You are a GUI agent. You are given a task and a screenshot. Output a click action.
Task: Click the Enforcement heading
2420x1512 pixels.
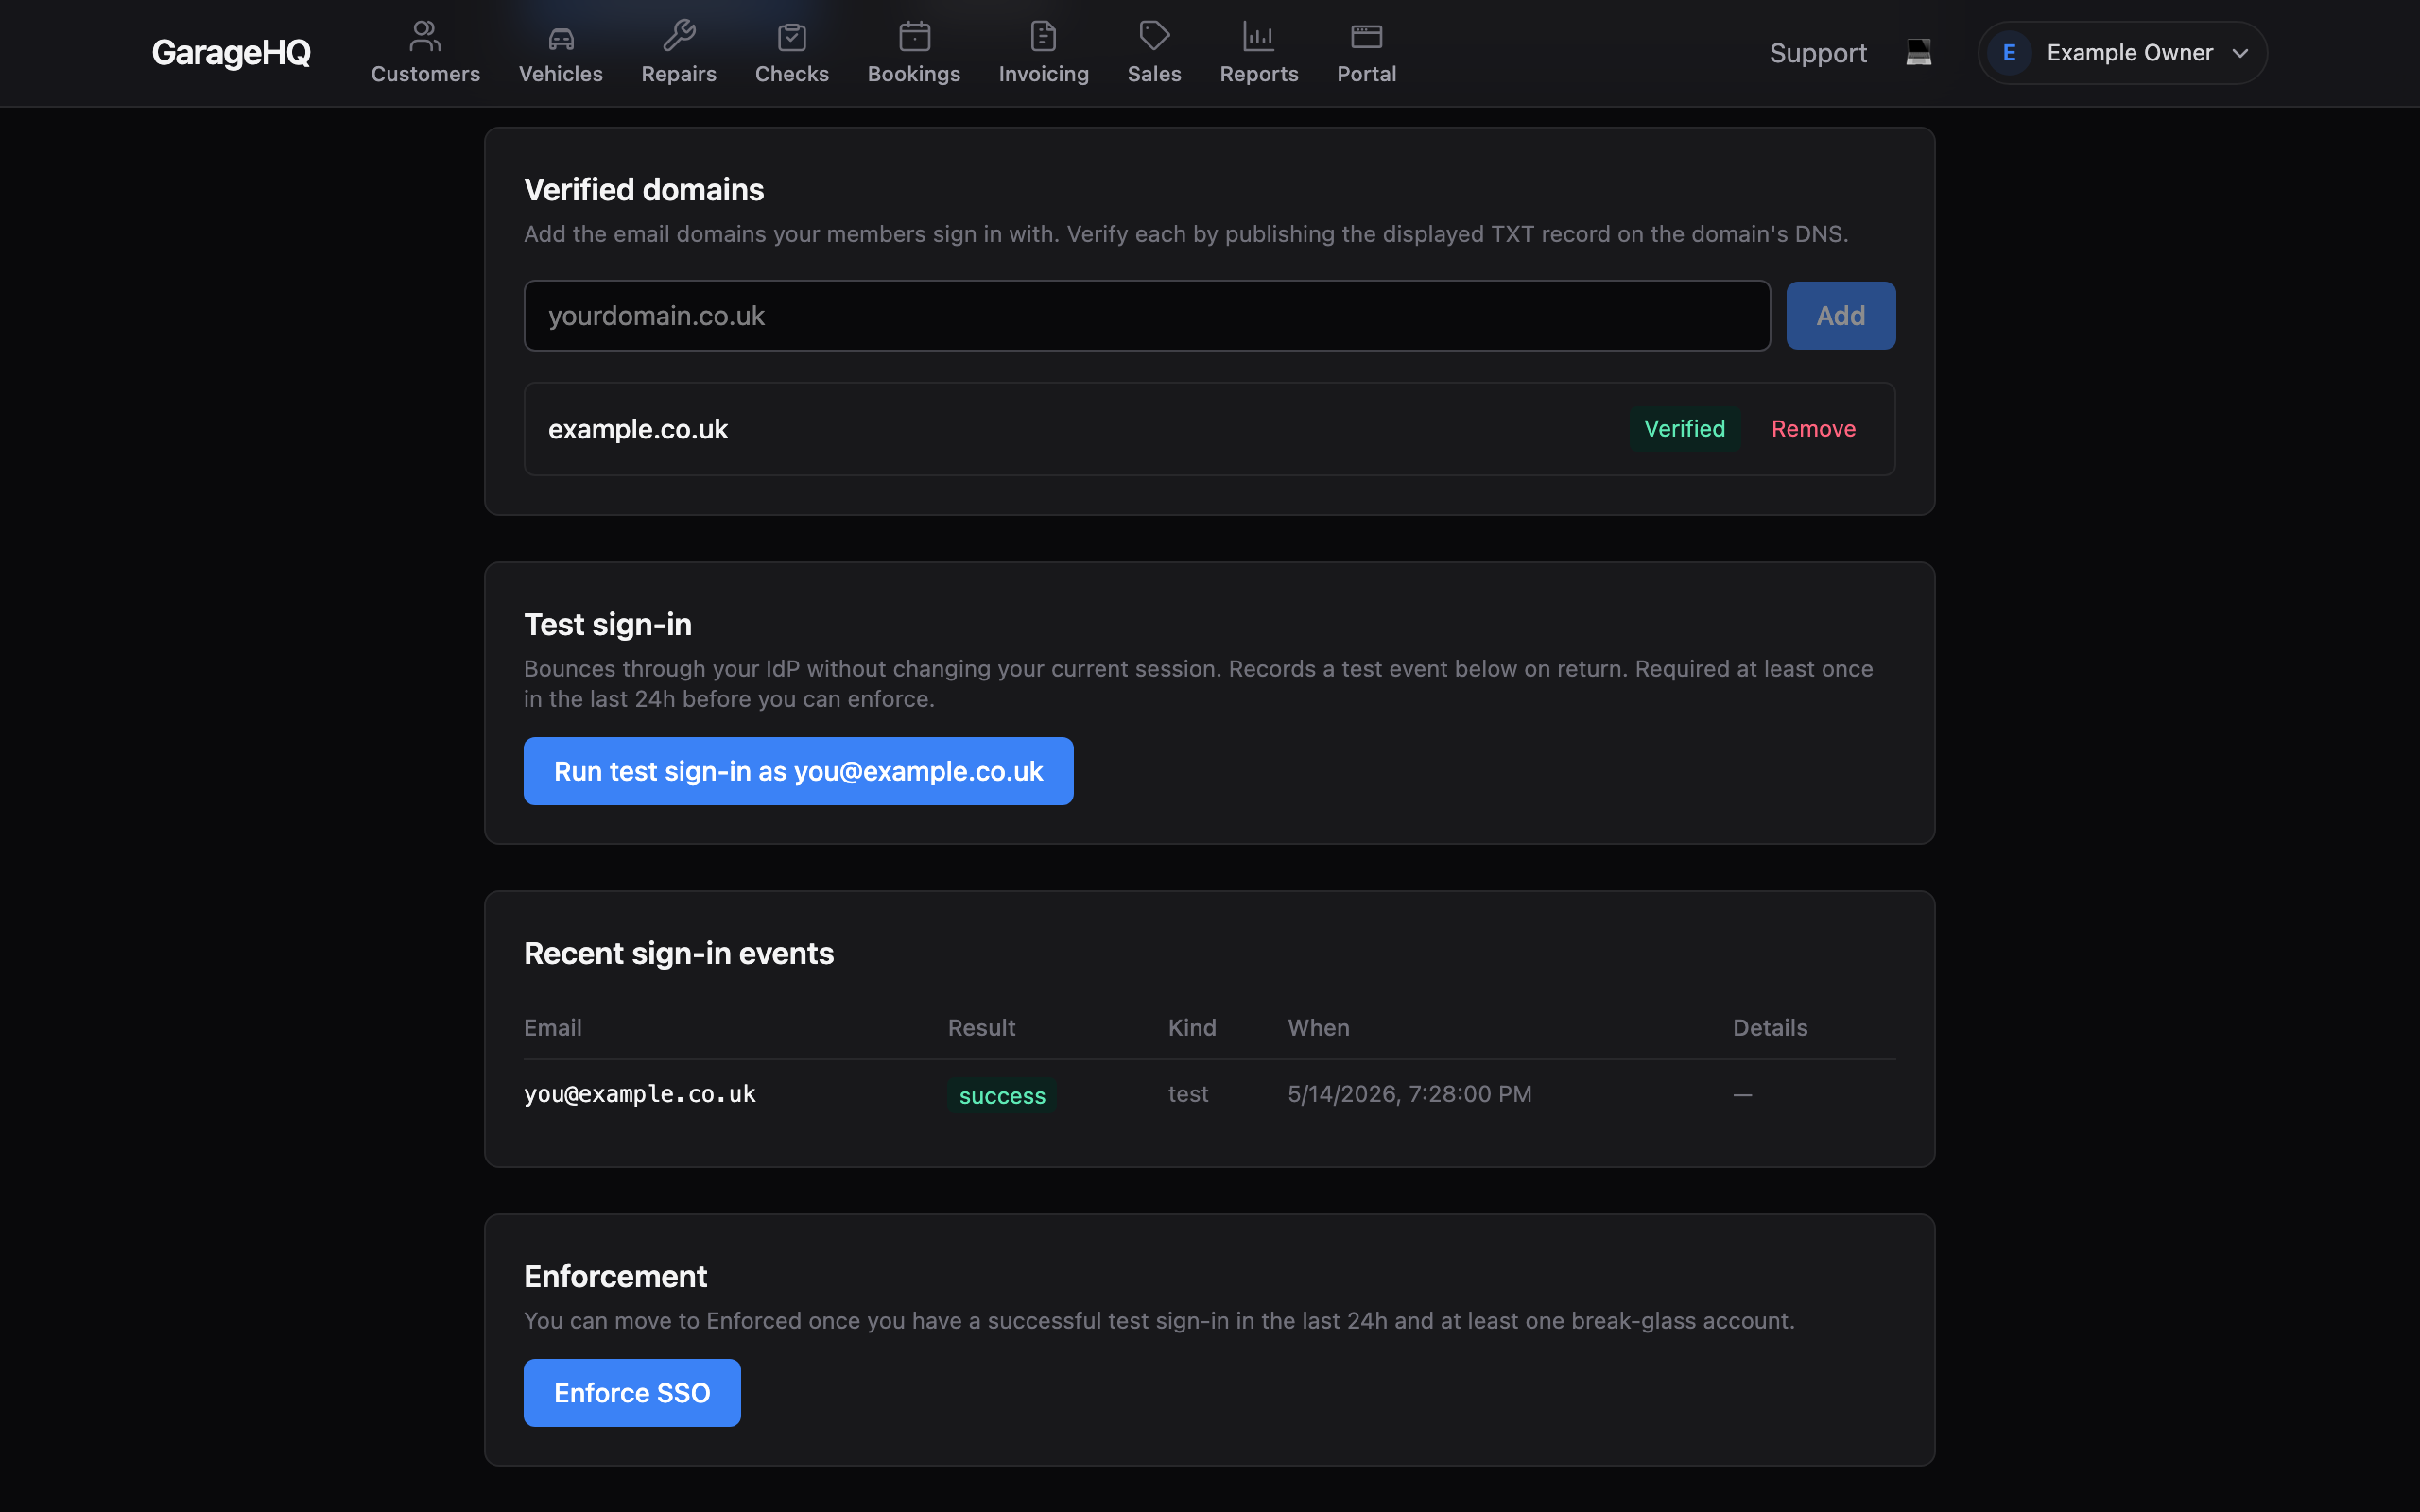615,1277
